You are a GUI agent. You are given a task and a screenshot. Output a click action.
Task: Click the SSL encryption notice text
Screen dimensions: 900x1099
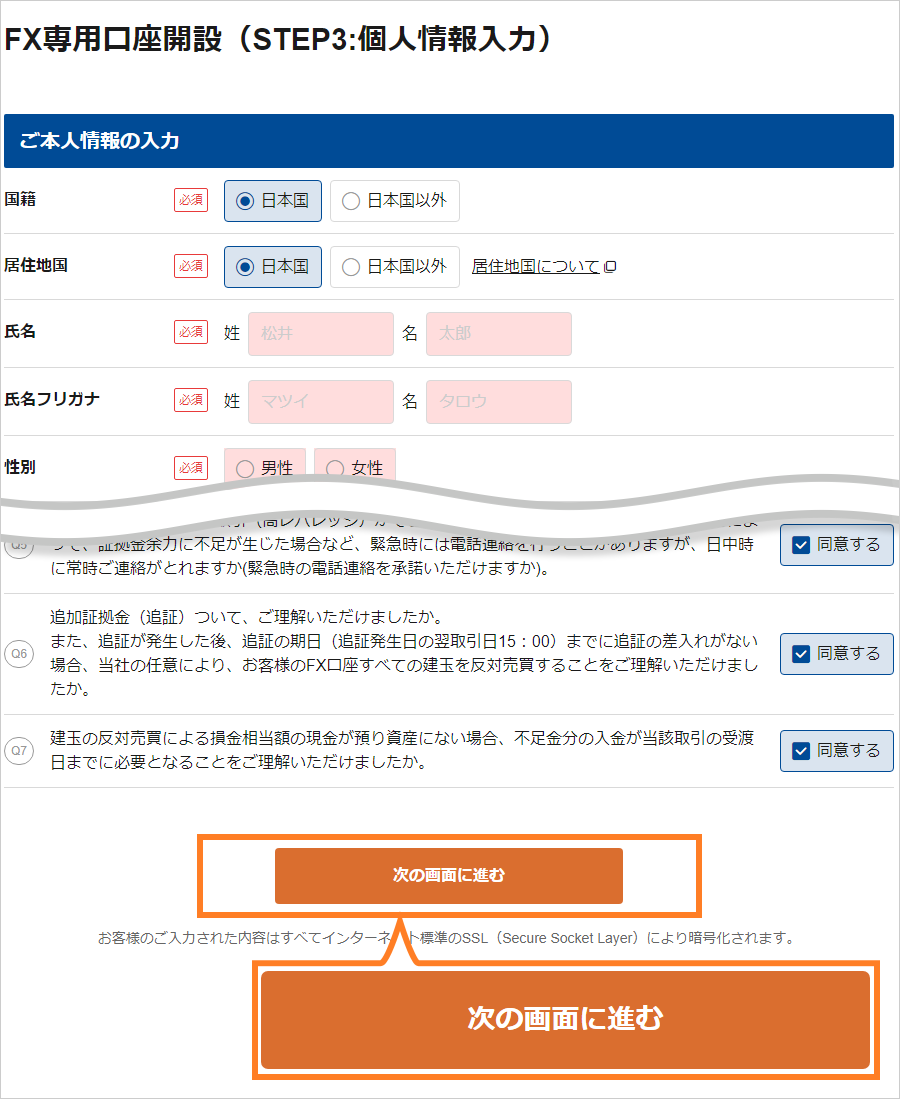coord(447,938)
